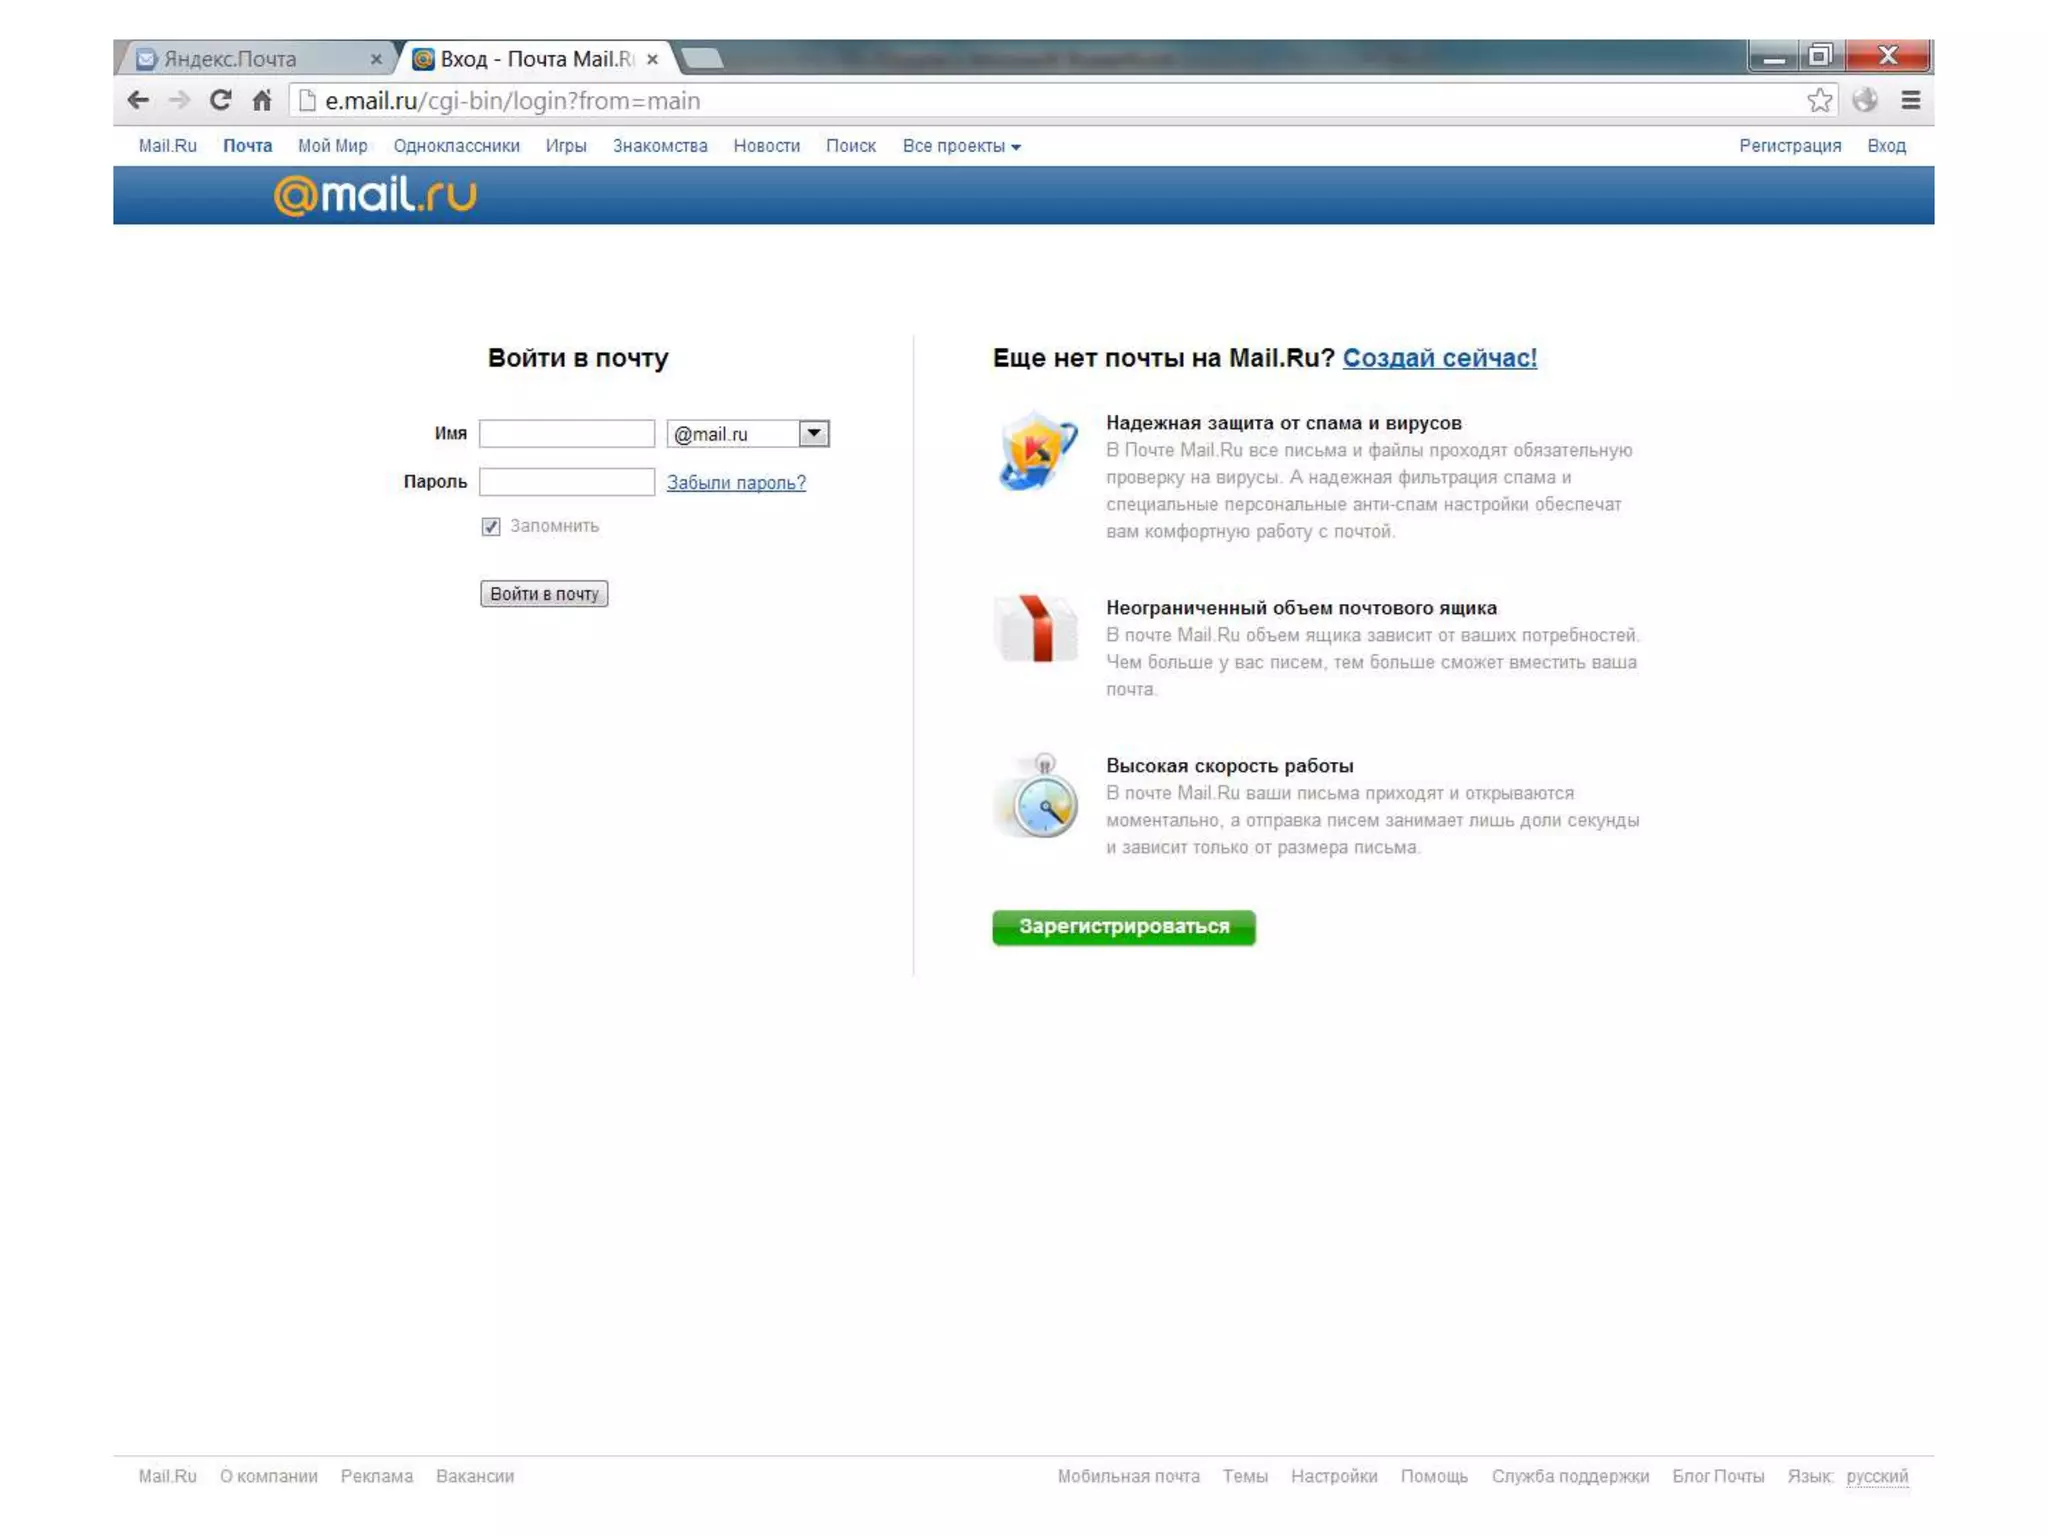Screen dimensions: 2048x1536
Task: Click the home icon in toolbar
Action: [x=262, y=100]
